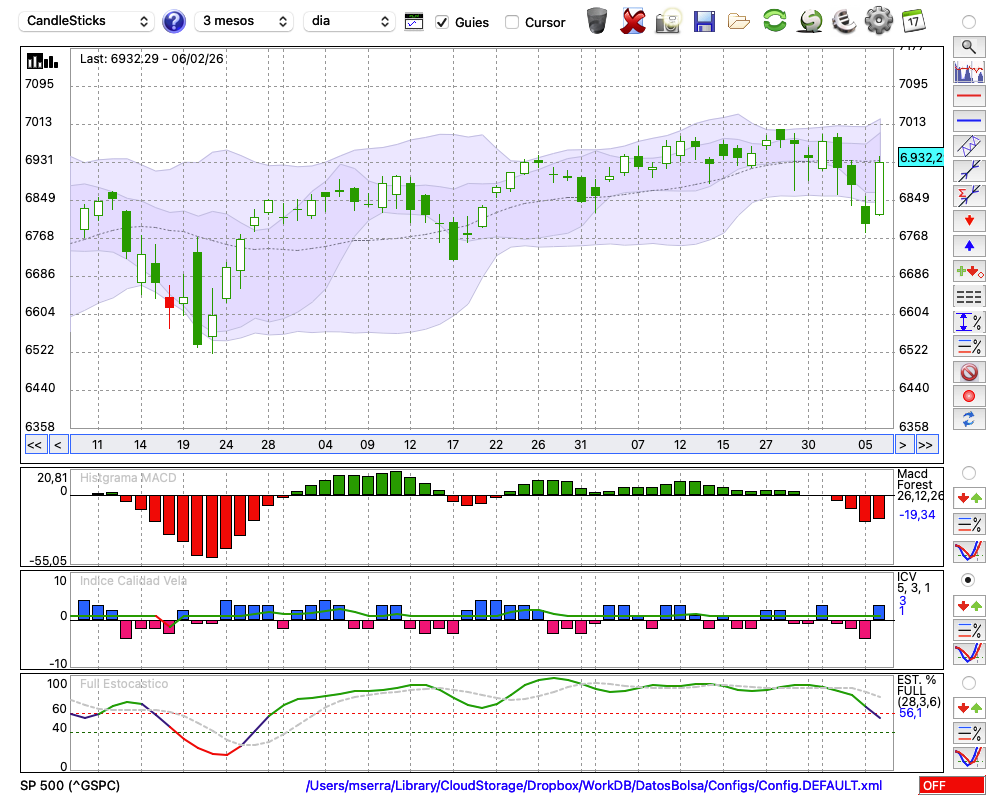
Task: Open the 3 mesos period dropdown
Action: click(244, 21)
